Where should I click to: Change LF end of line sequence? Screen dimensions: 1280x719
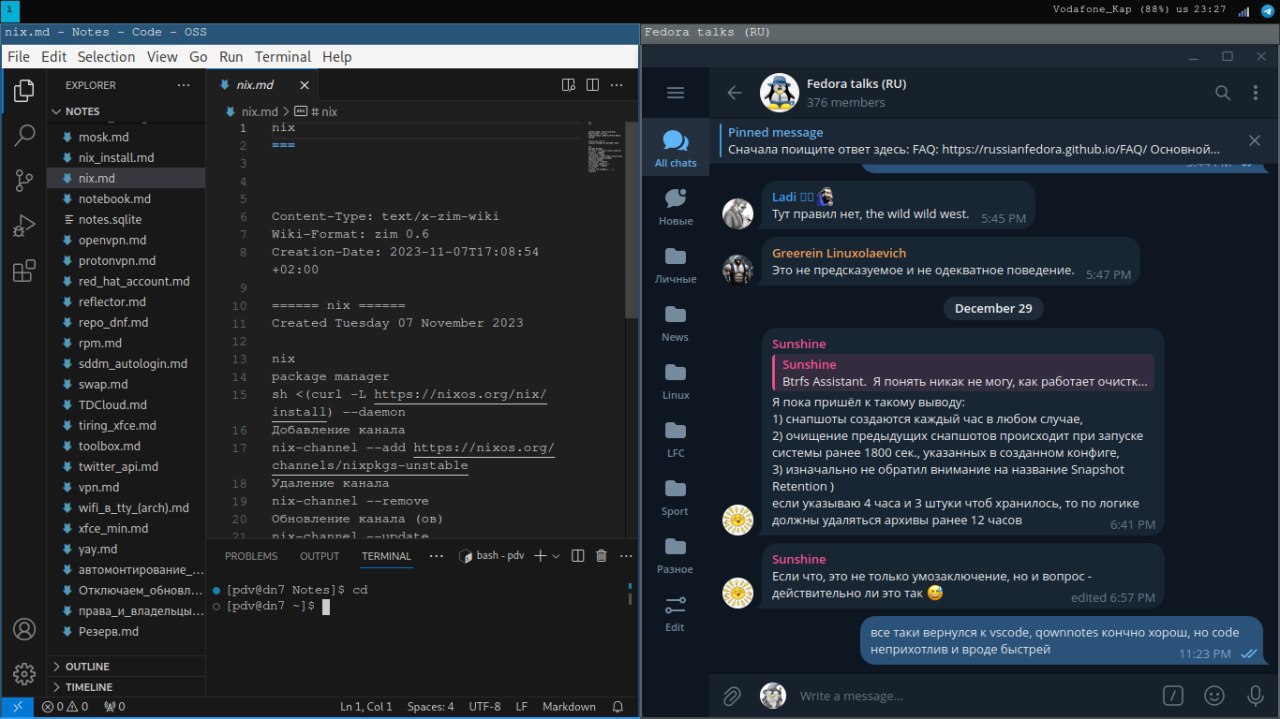521,706
